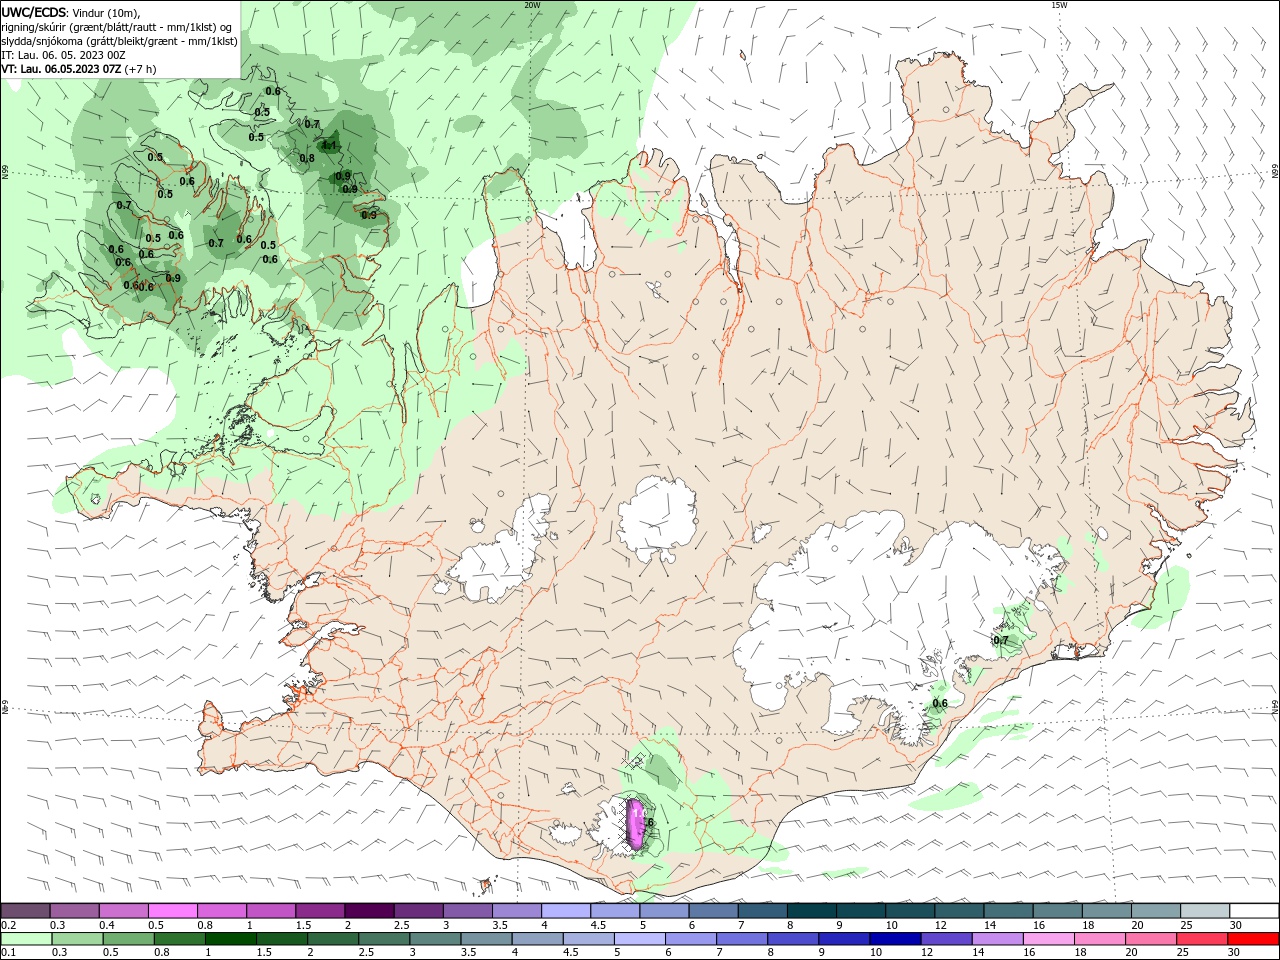
Task: Click the '(+7 h)' forecast offset text
Action: (140, 69)
